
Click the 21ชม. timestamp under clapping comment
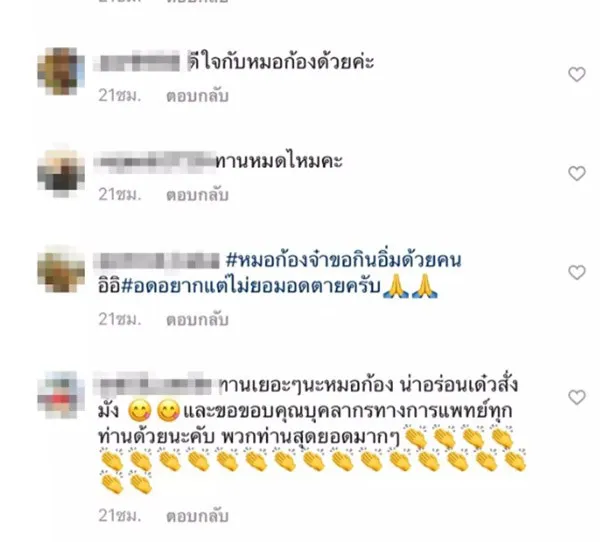pyautogui.click(x=120, y=516)
